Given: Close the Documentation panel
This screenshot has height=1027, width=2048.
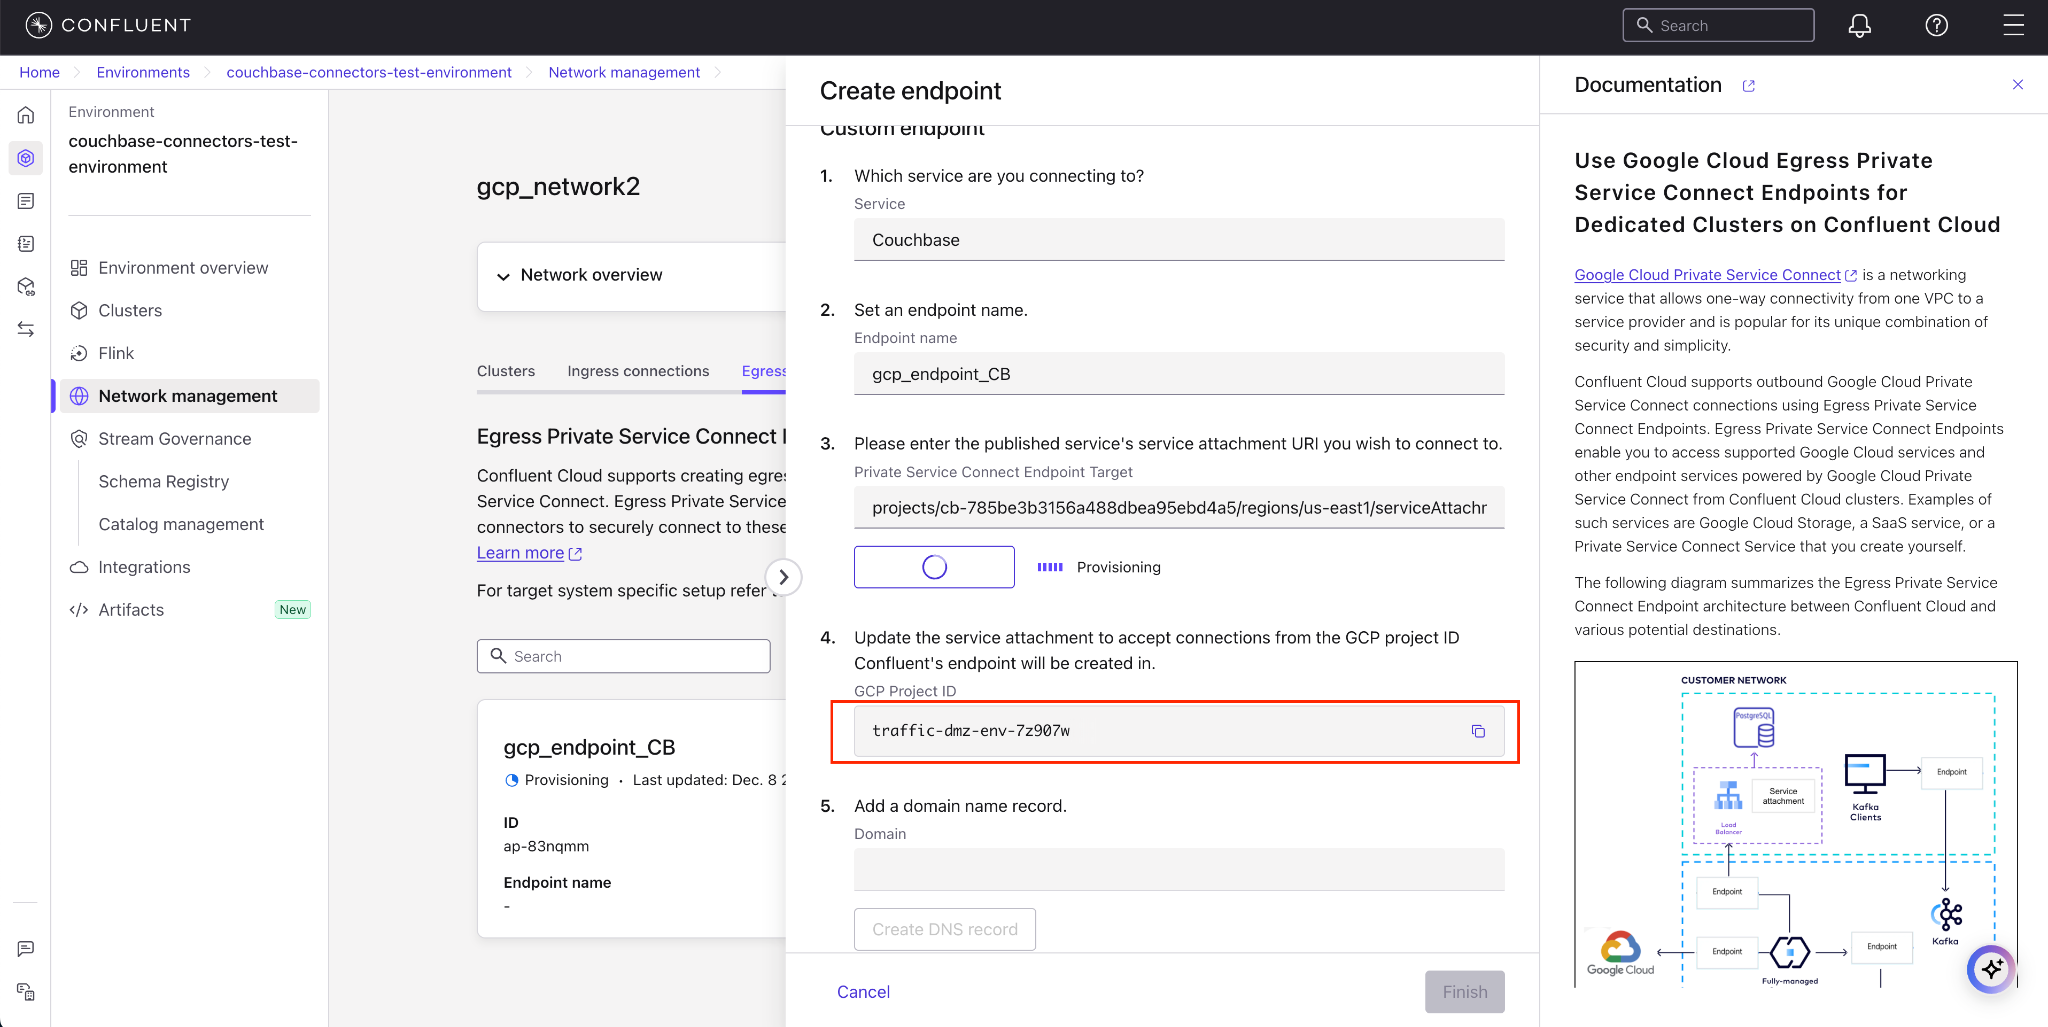Looking at the screenshot, I should 2017,85.
